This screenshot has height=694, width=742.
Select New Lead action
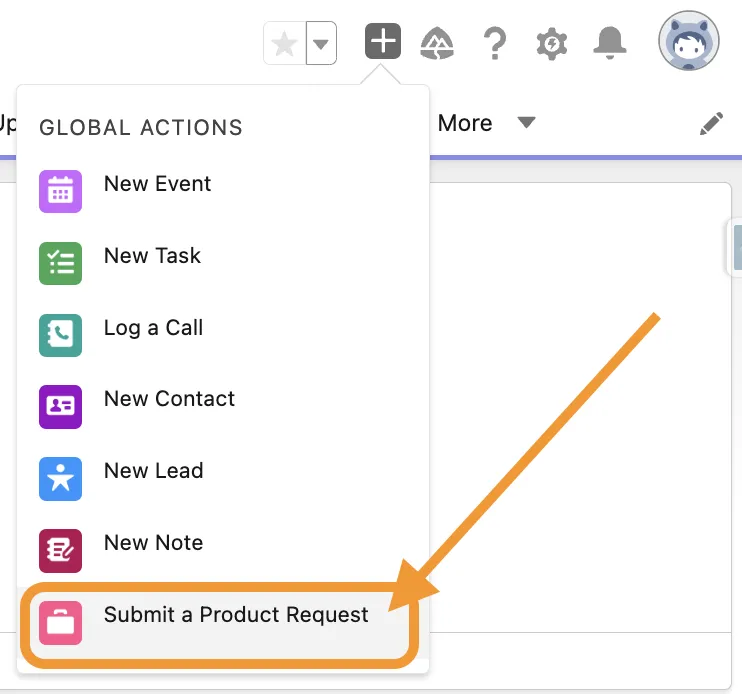(153, 471)
